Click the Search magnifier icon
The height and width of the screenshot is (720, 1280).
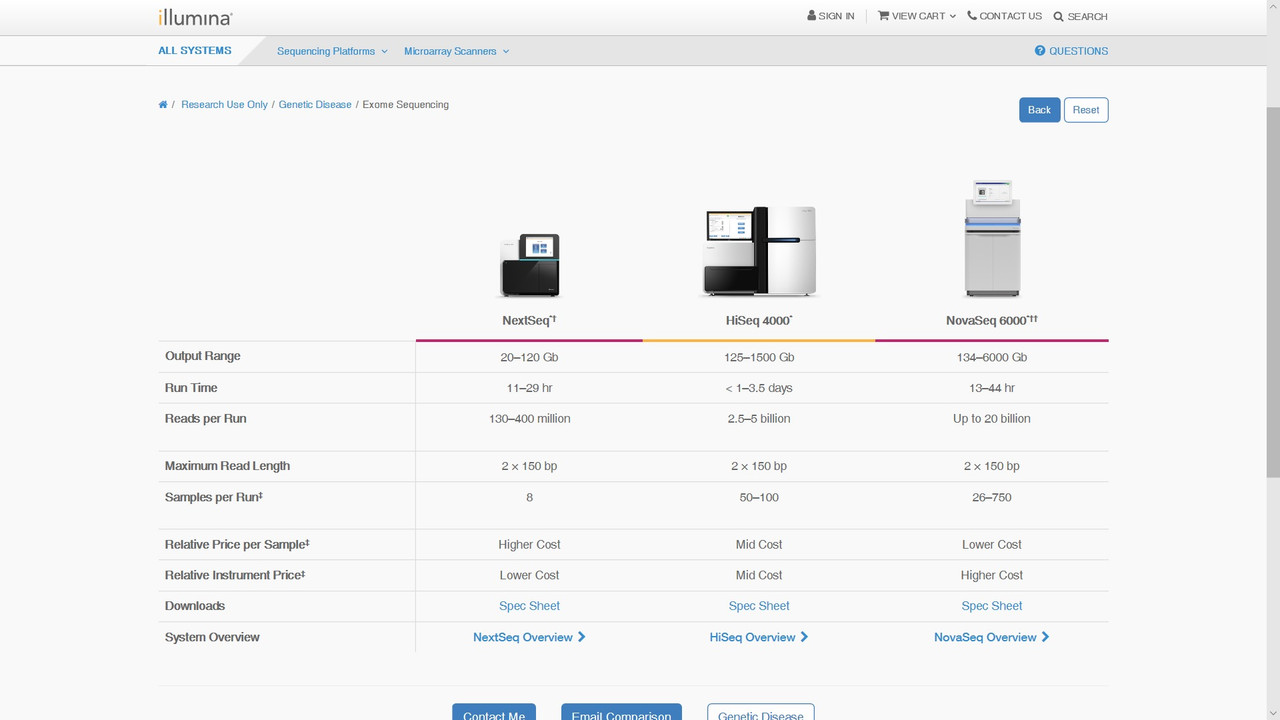coord(1058,17)
